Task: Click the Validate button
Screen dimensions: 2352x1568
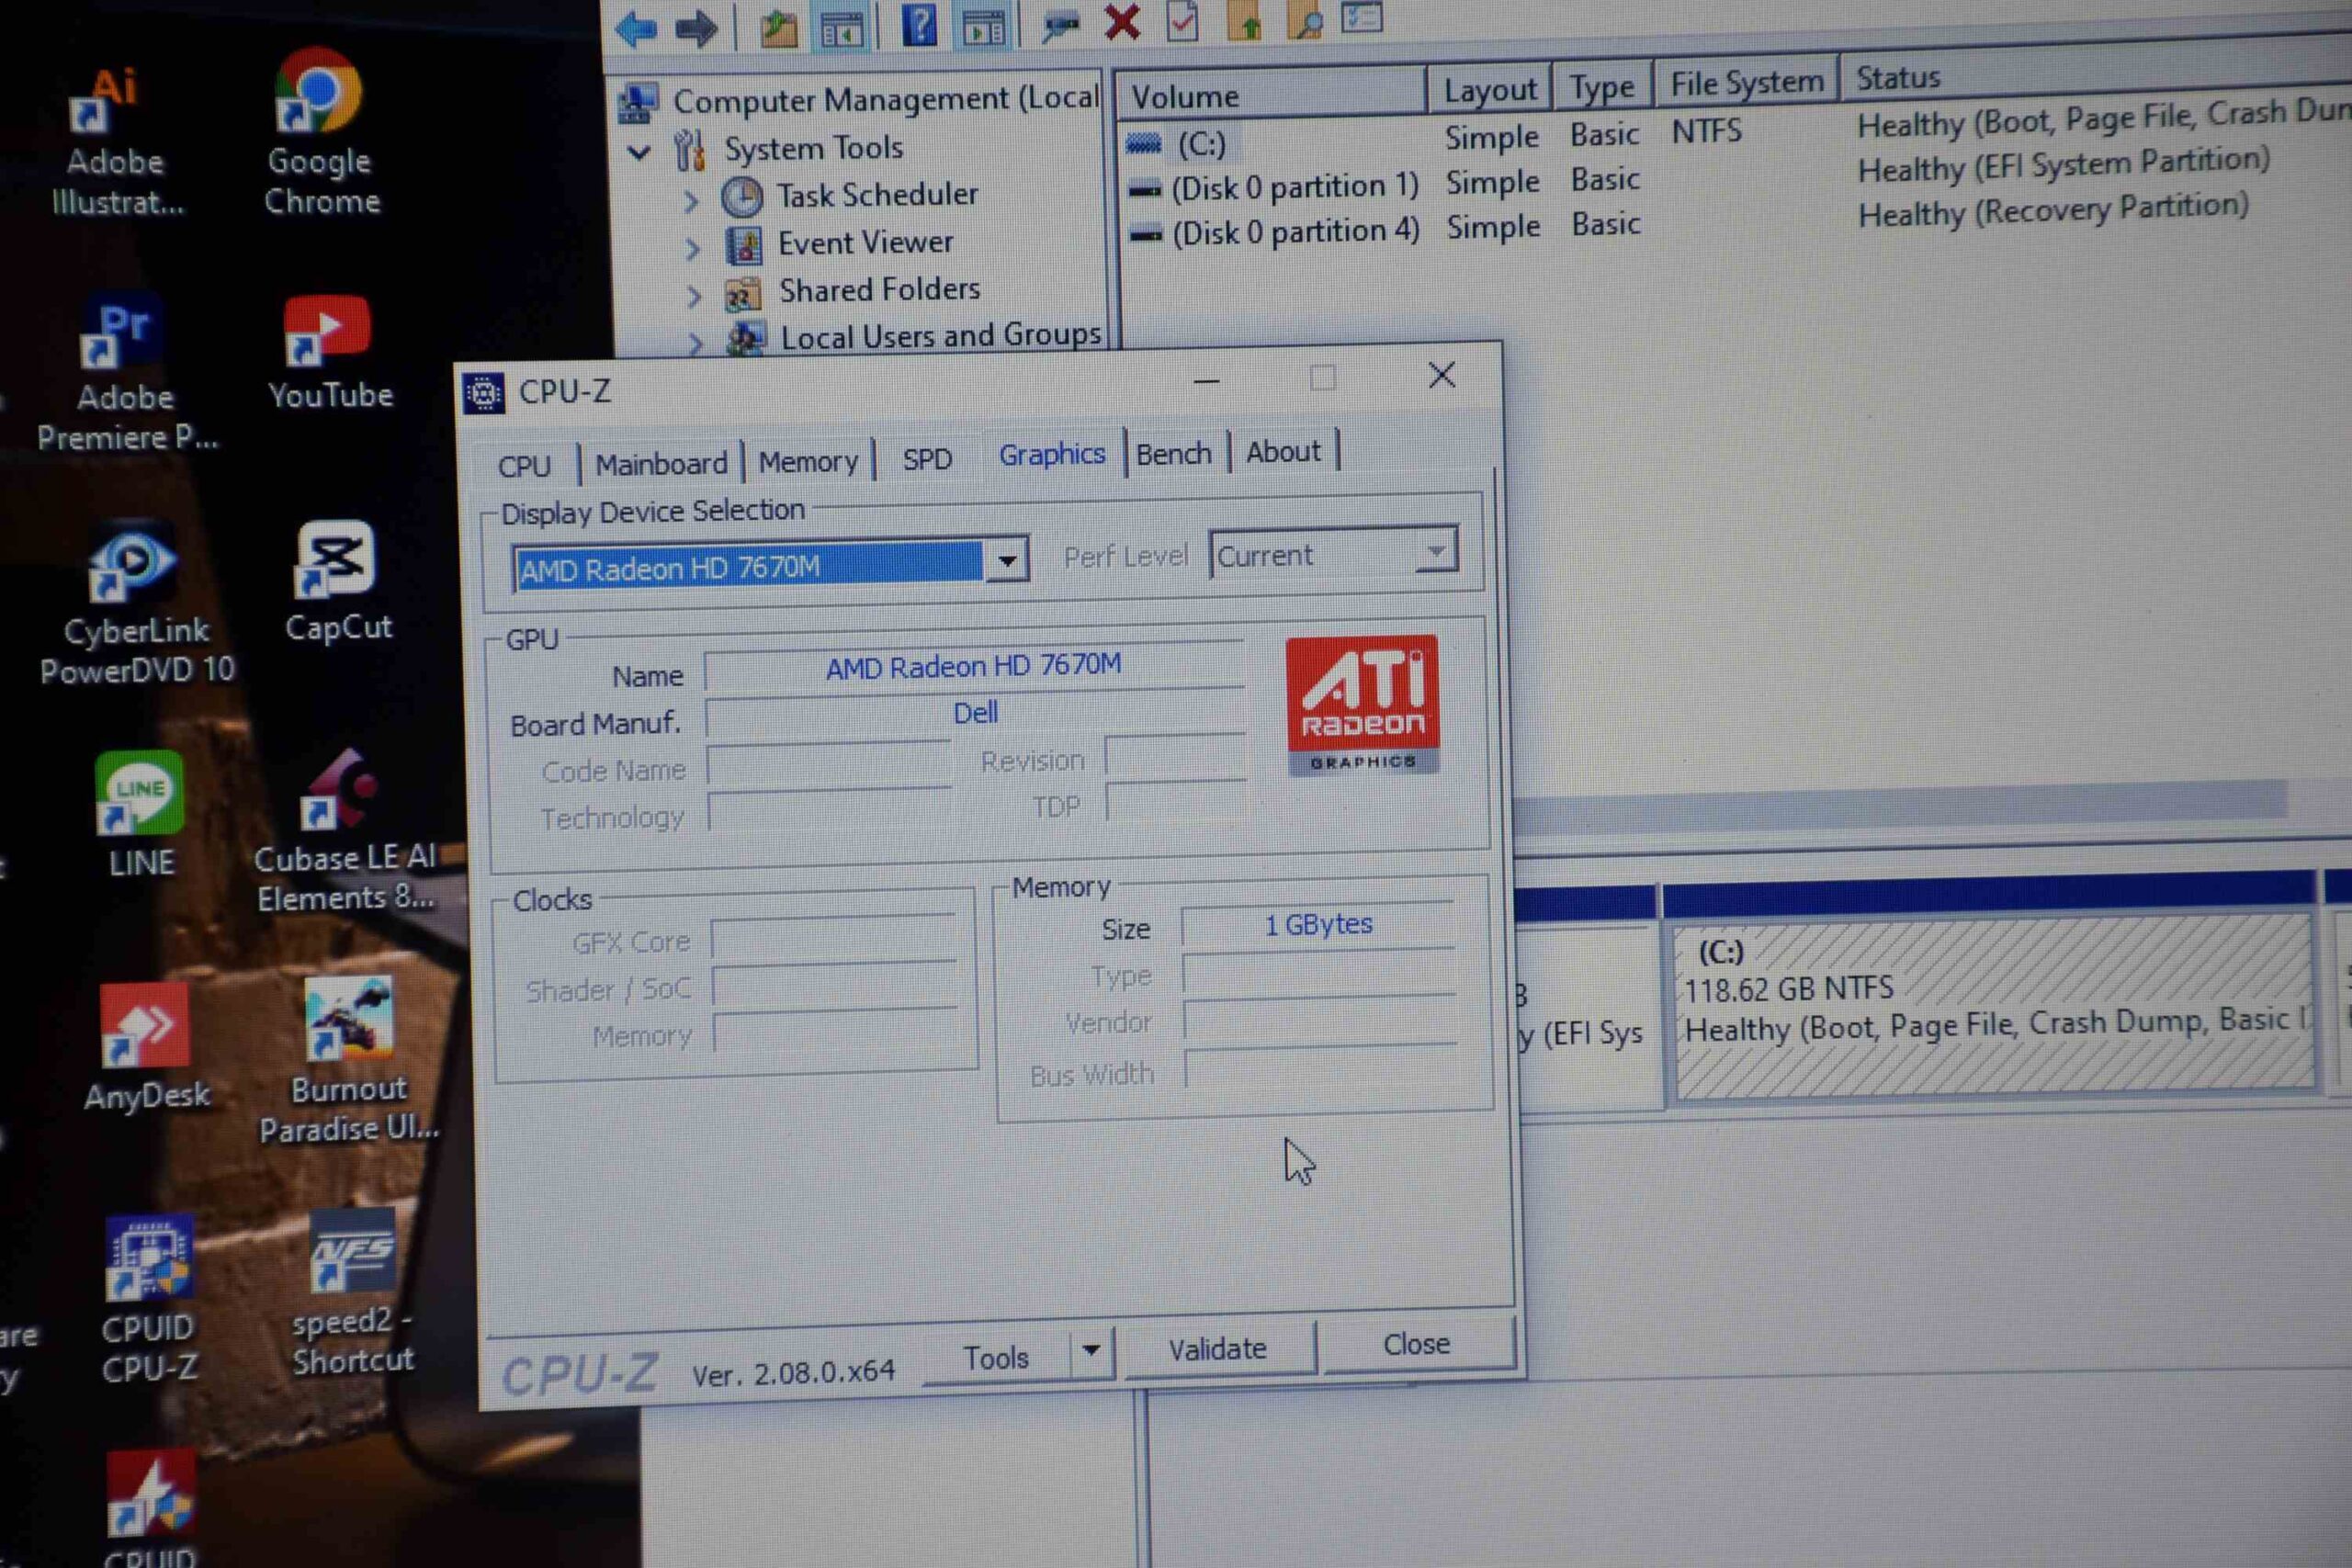Action: (x=1217, y=1349)
